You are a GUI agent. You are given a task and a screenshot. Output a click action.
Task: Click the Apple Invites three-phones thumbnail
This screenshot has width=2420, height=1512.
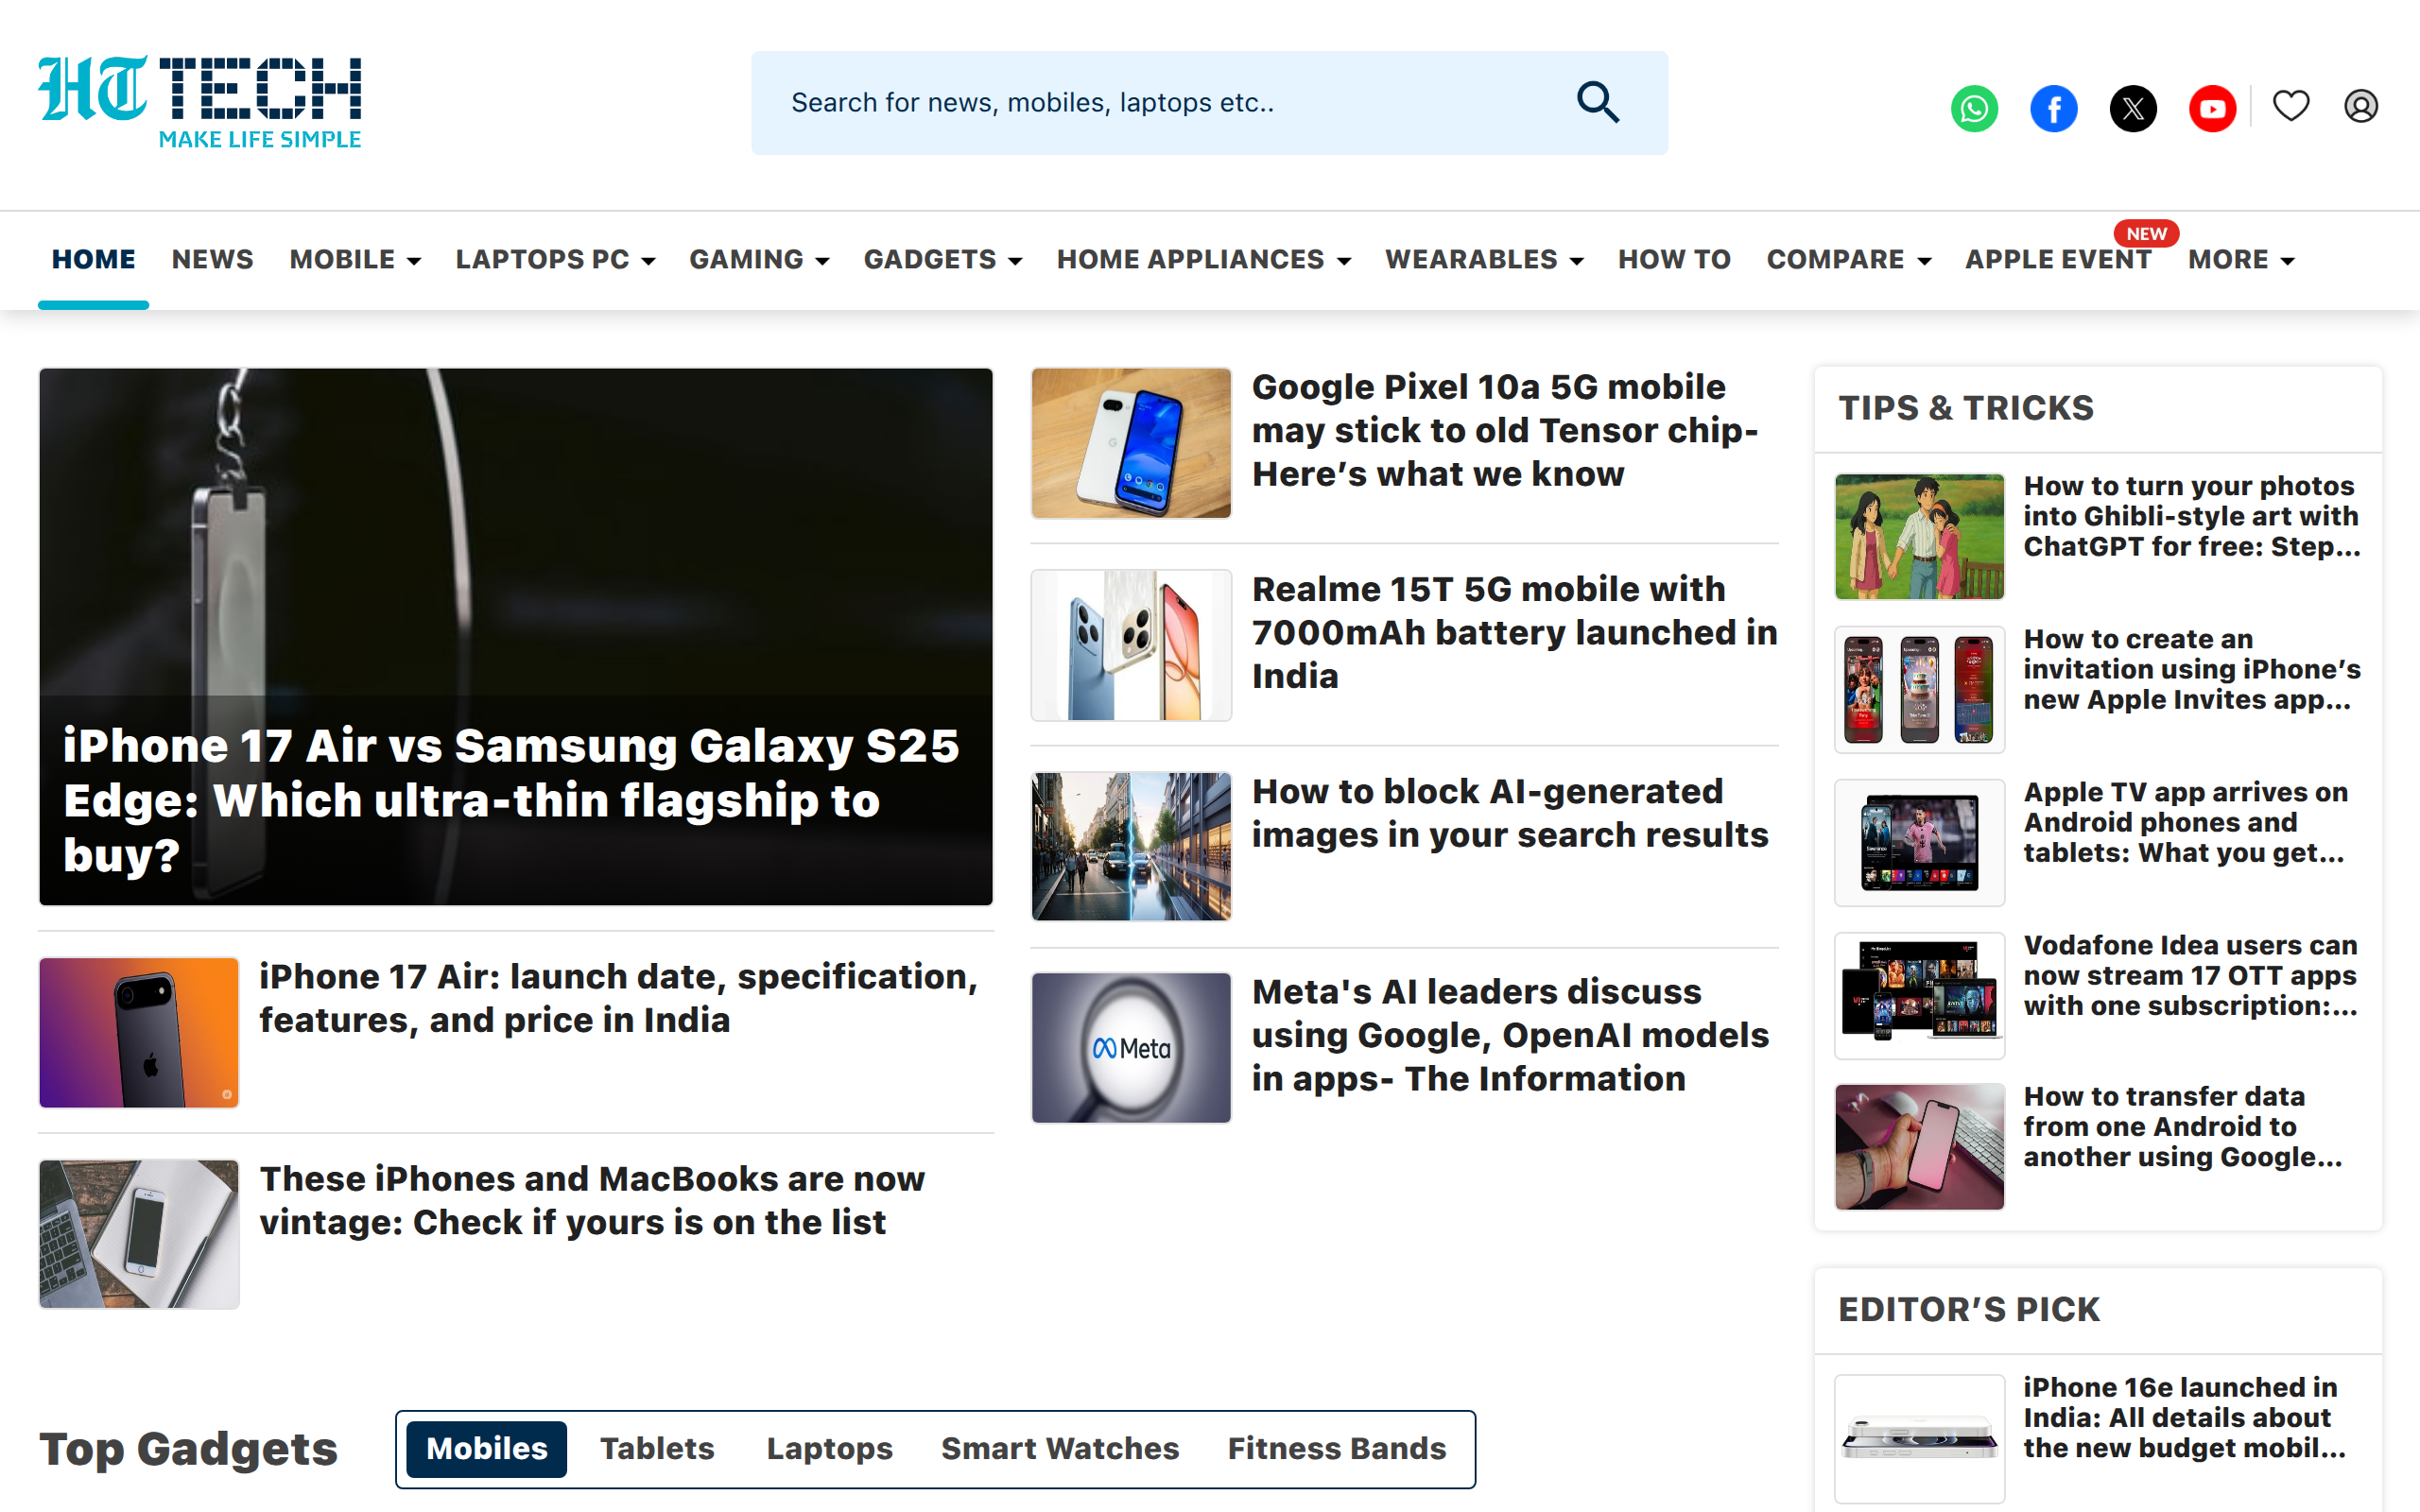coord(1919,689)
